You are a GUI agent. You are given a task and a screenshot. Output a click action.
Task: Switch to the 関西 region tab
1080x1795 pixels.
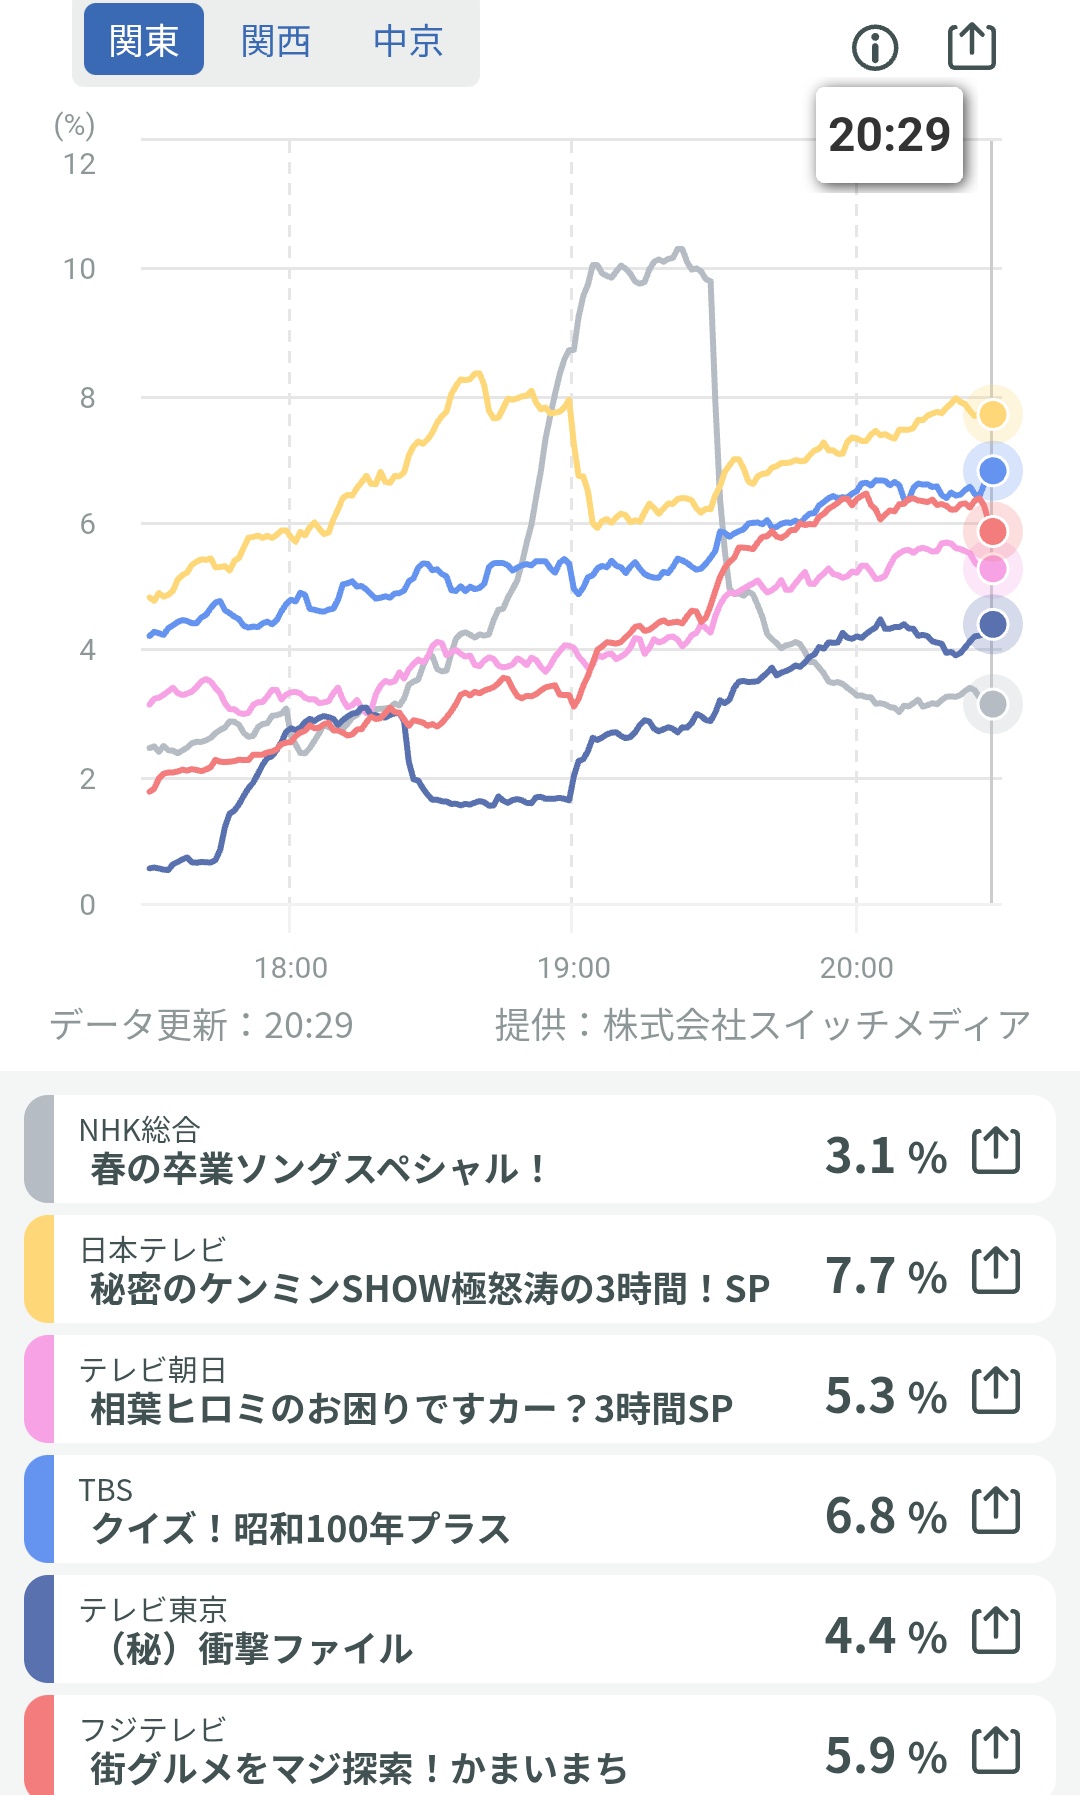tap(276, 41)
